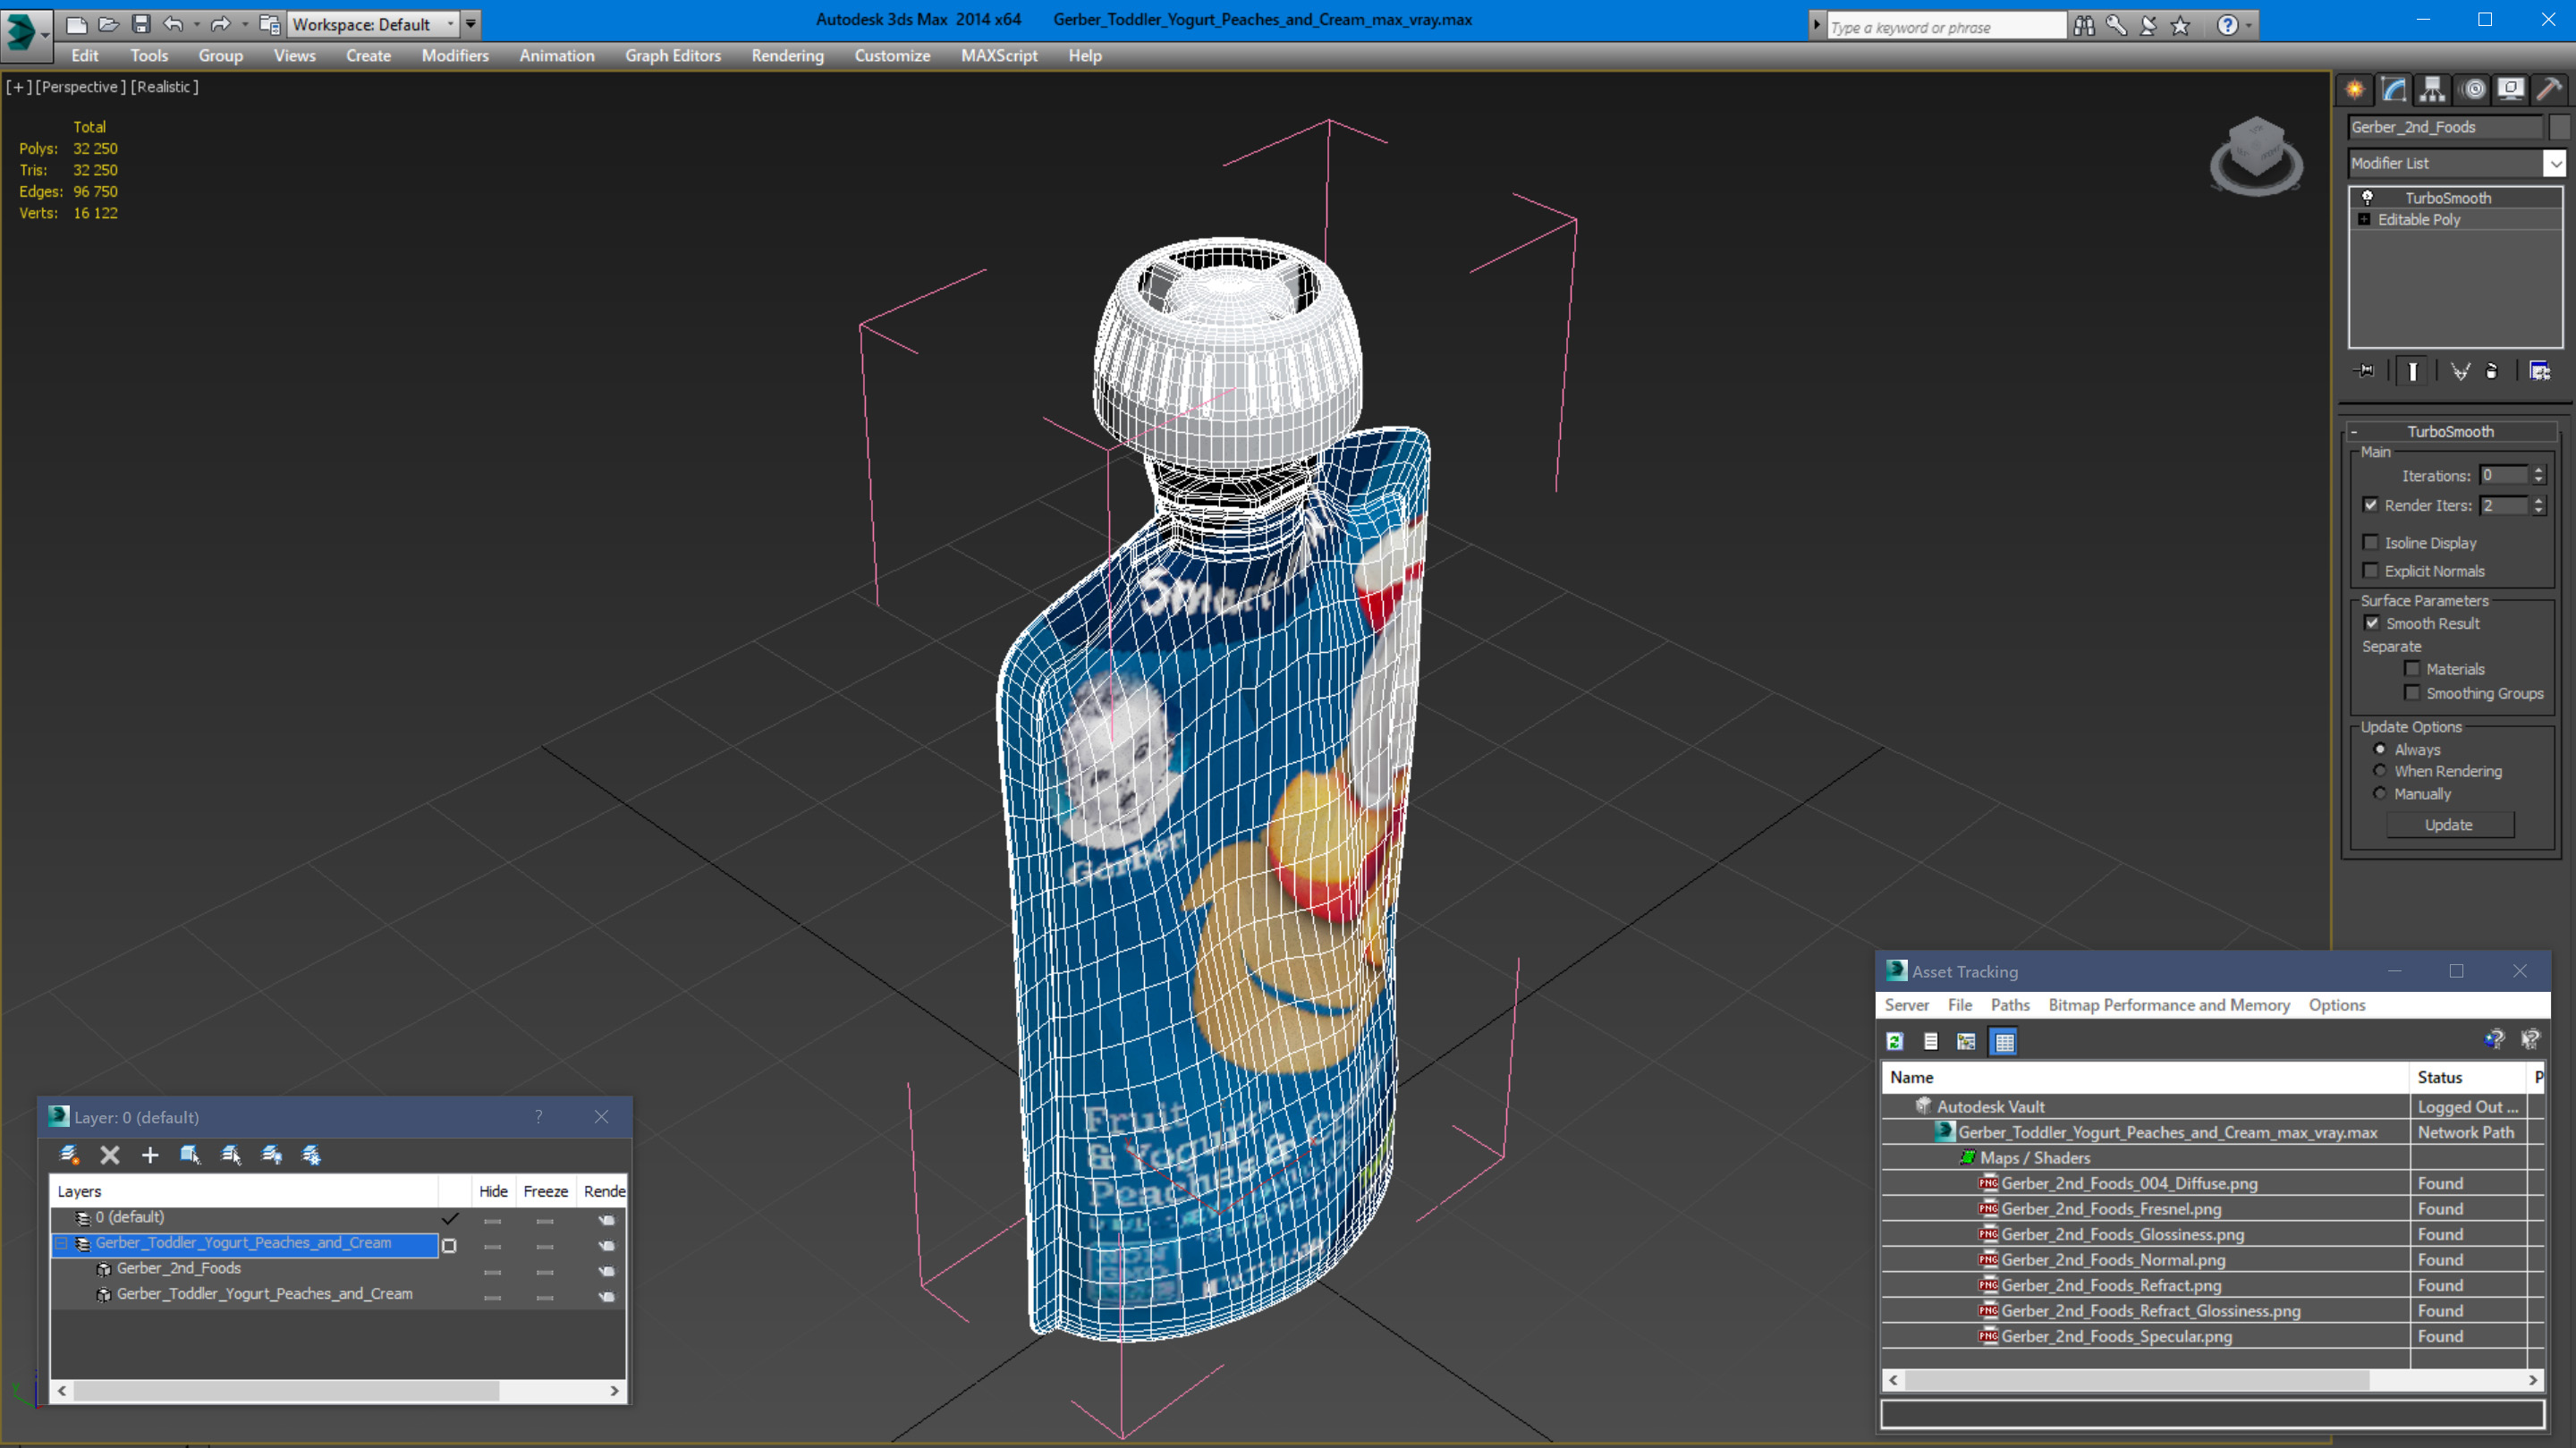The height and width of the screenshot is (1448, 2576).
Task: Open Paths menu in Asset Tracking
Action: click(x=2010, y=1005)
